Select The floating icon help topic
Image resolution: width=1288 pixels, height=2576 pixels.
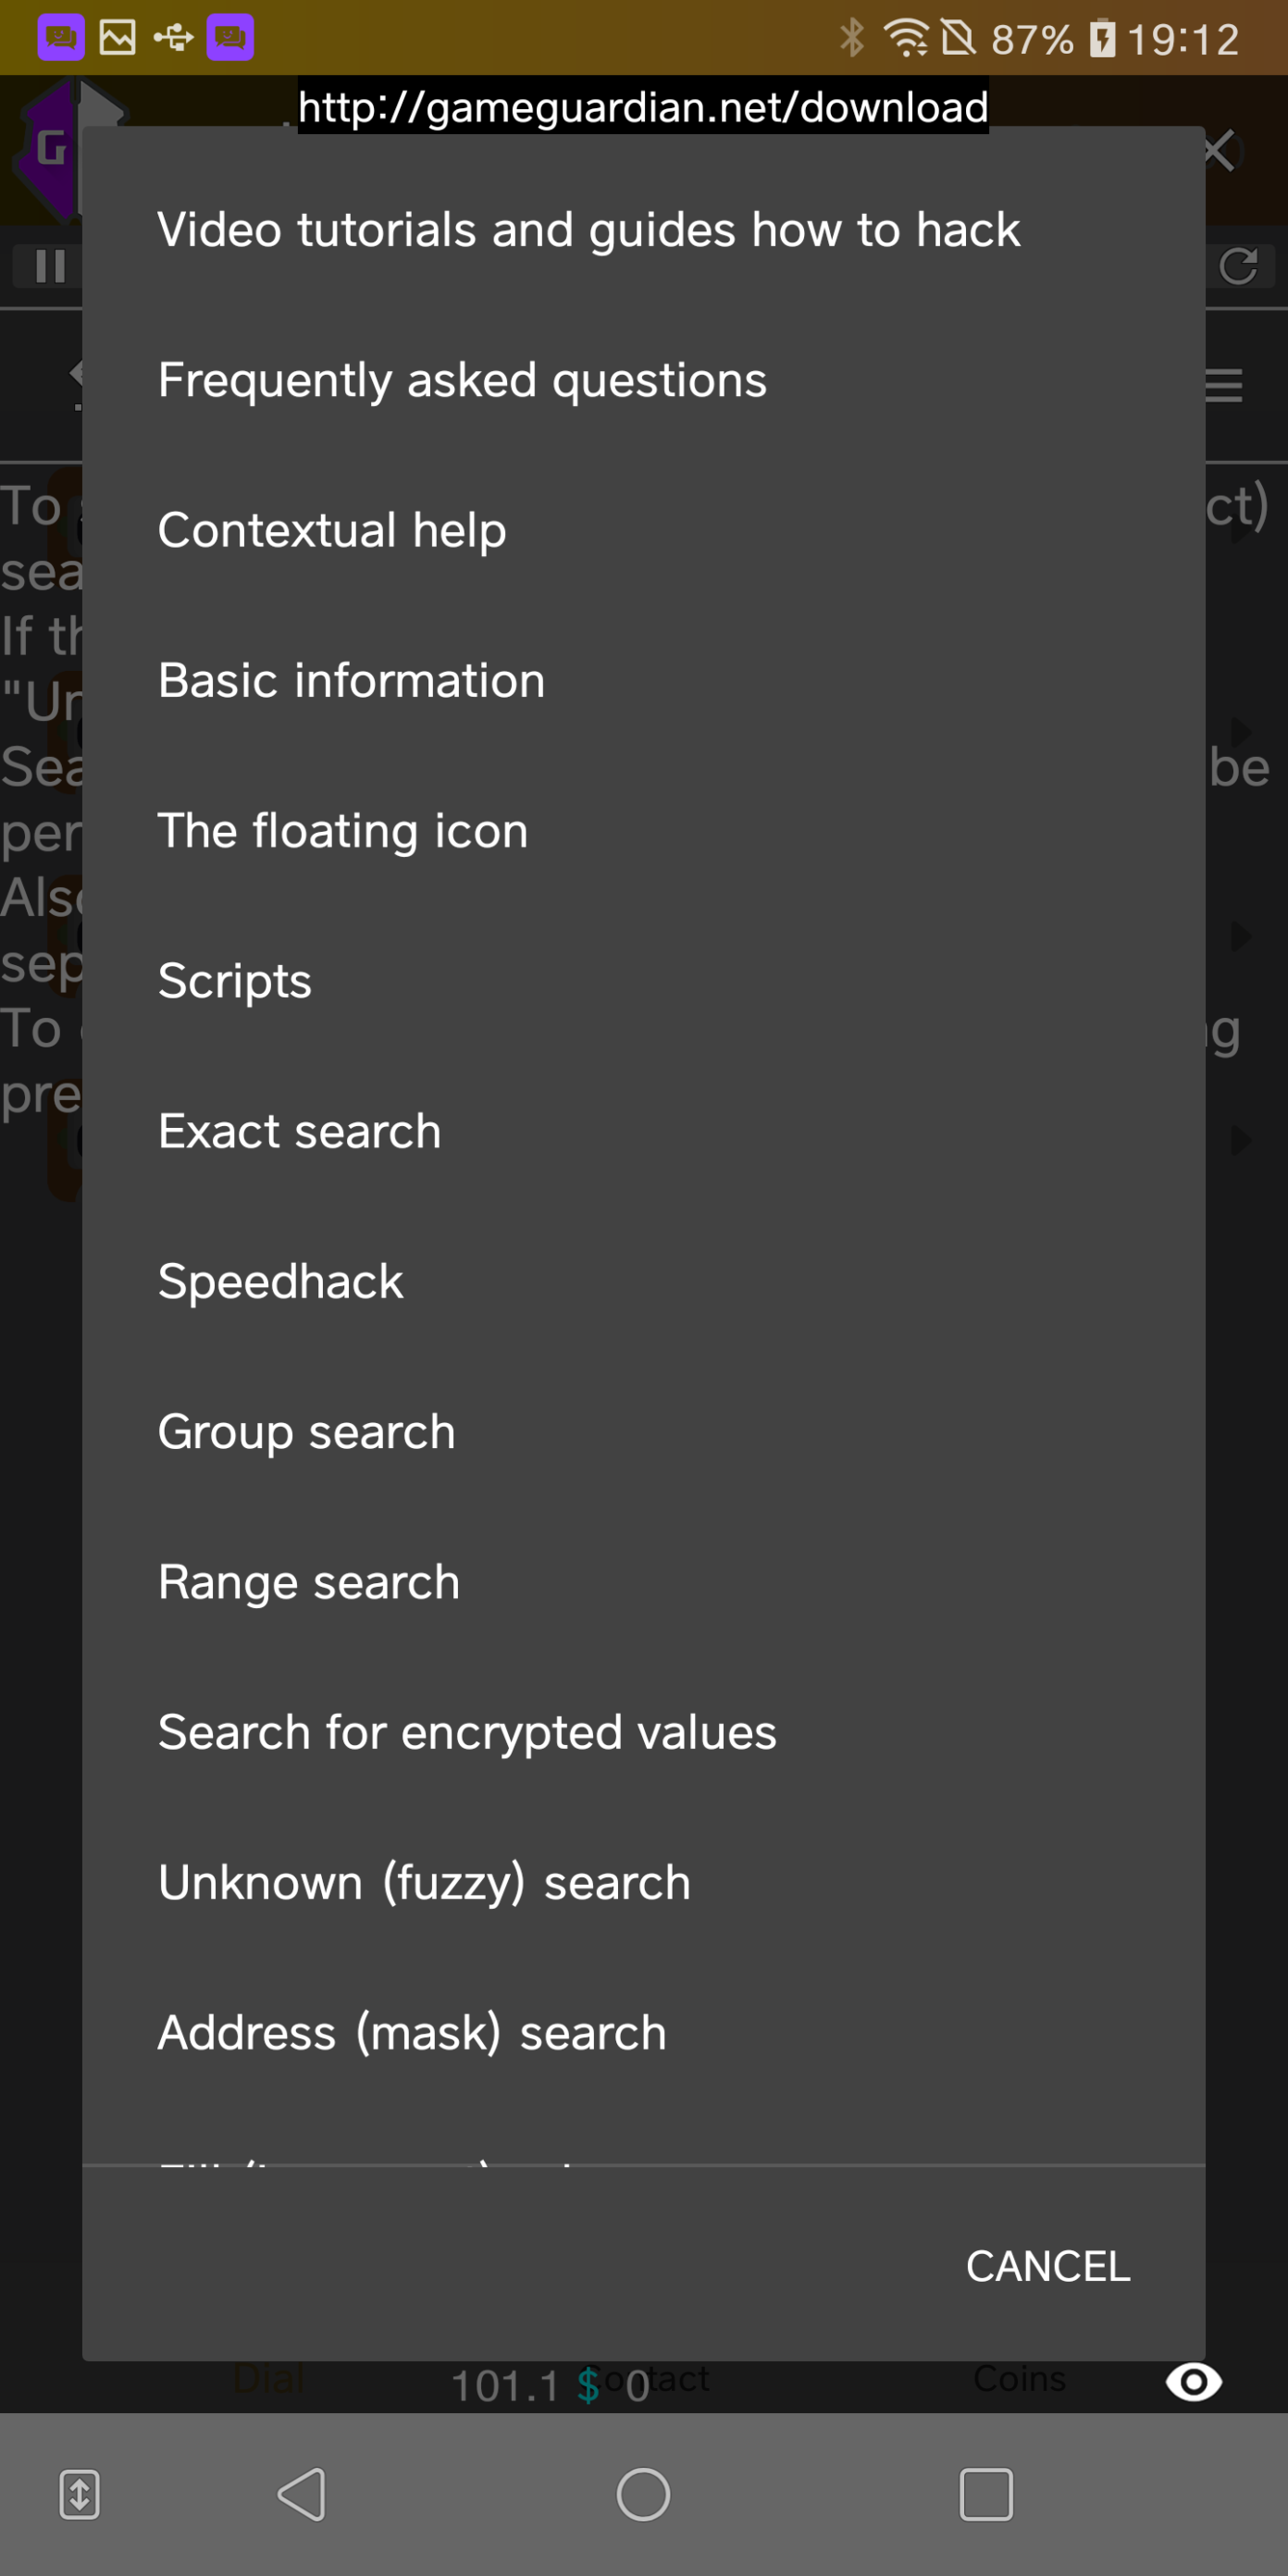343,831
